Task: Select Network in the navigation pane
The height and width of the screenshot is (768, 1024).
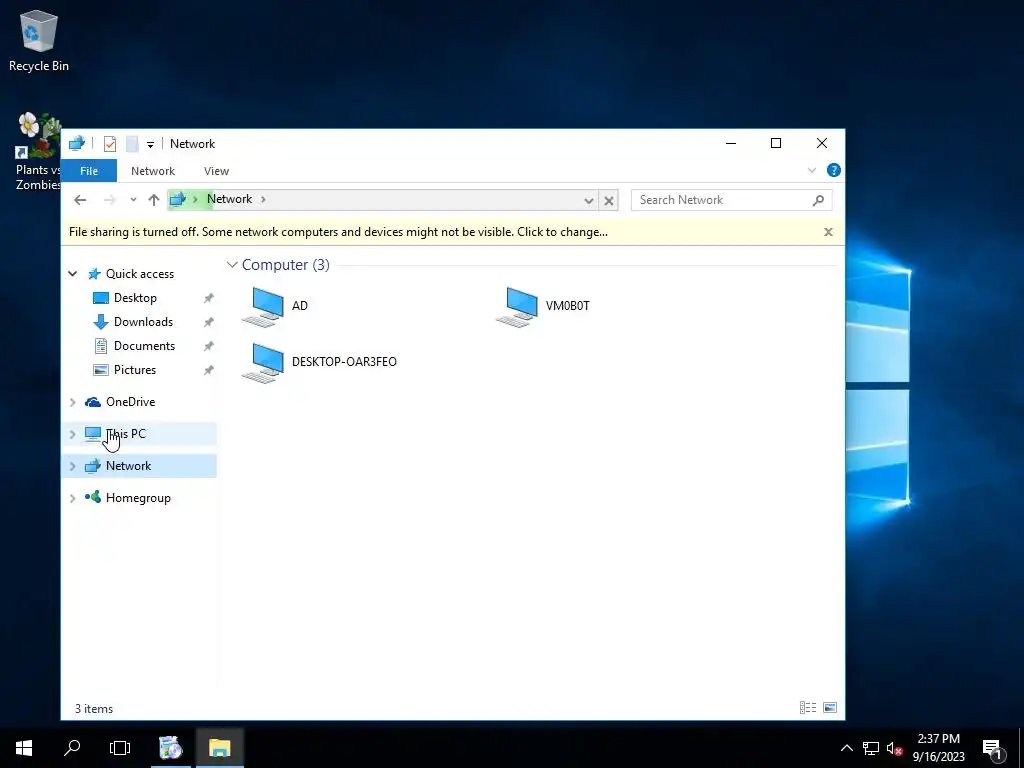Action: click(x=129, y=466)
